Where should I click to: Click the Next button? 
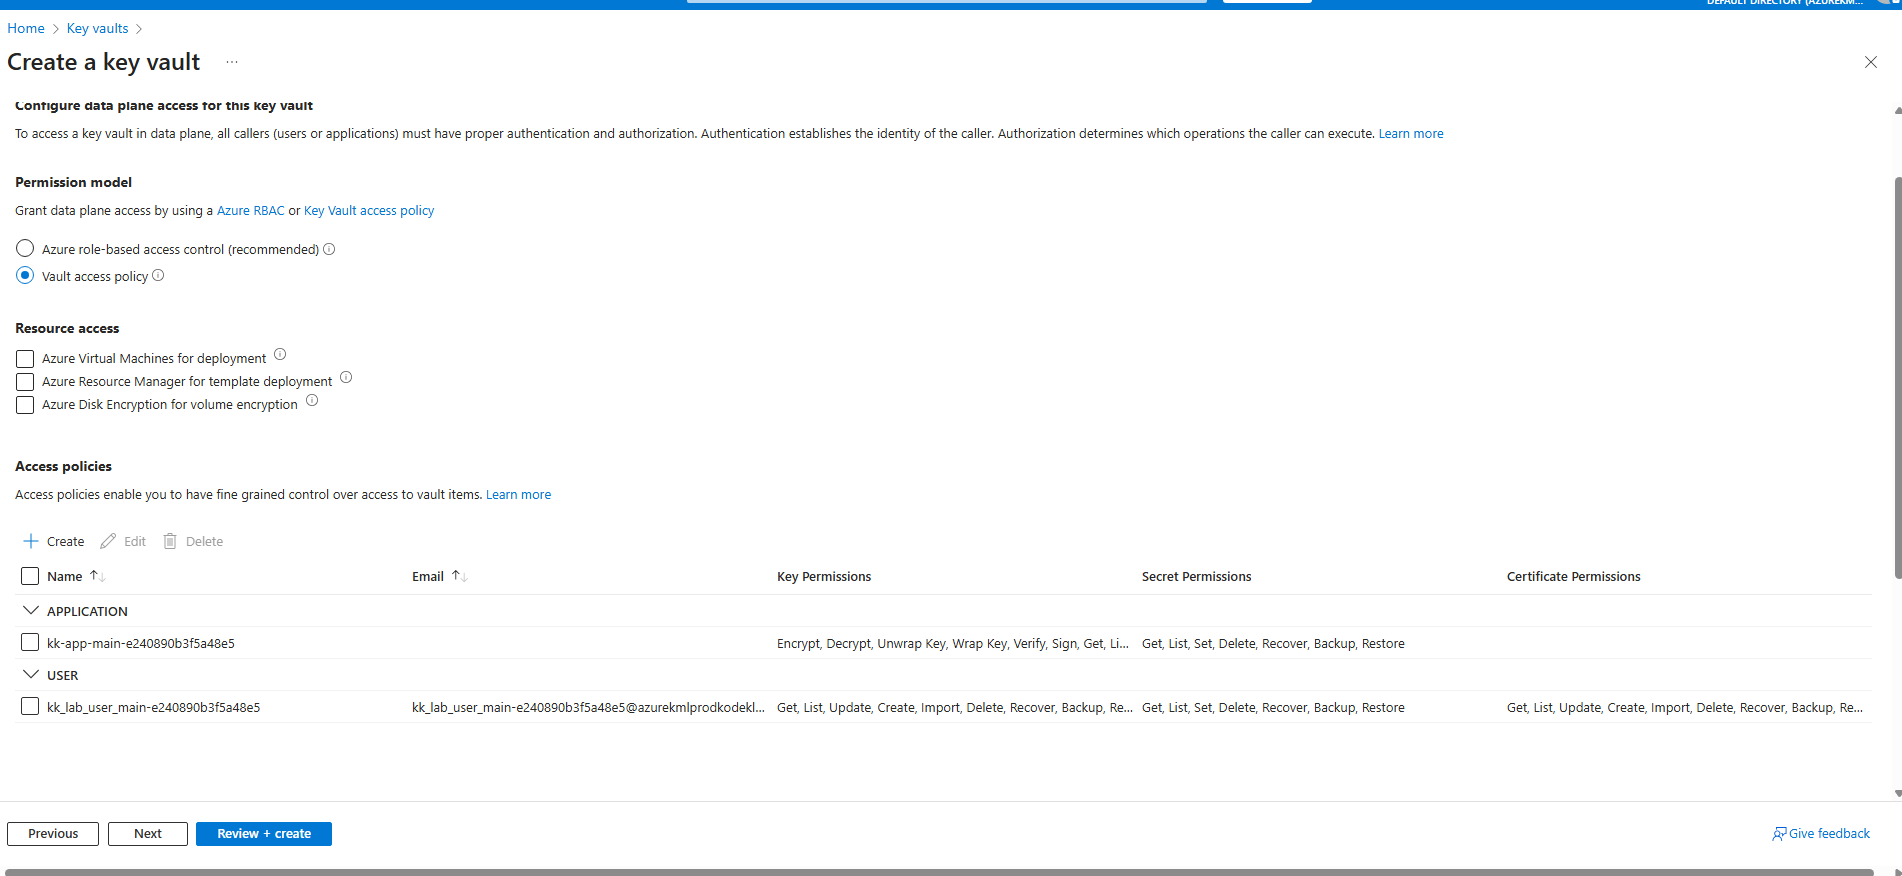point(148,834)
